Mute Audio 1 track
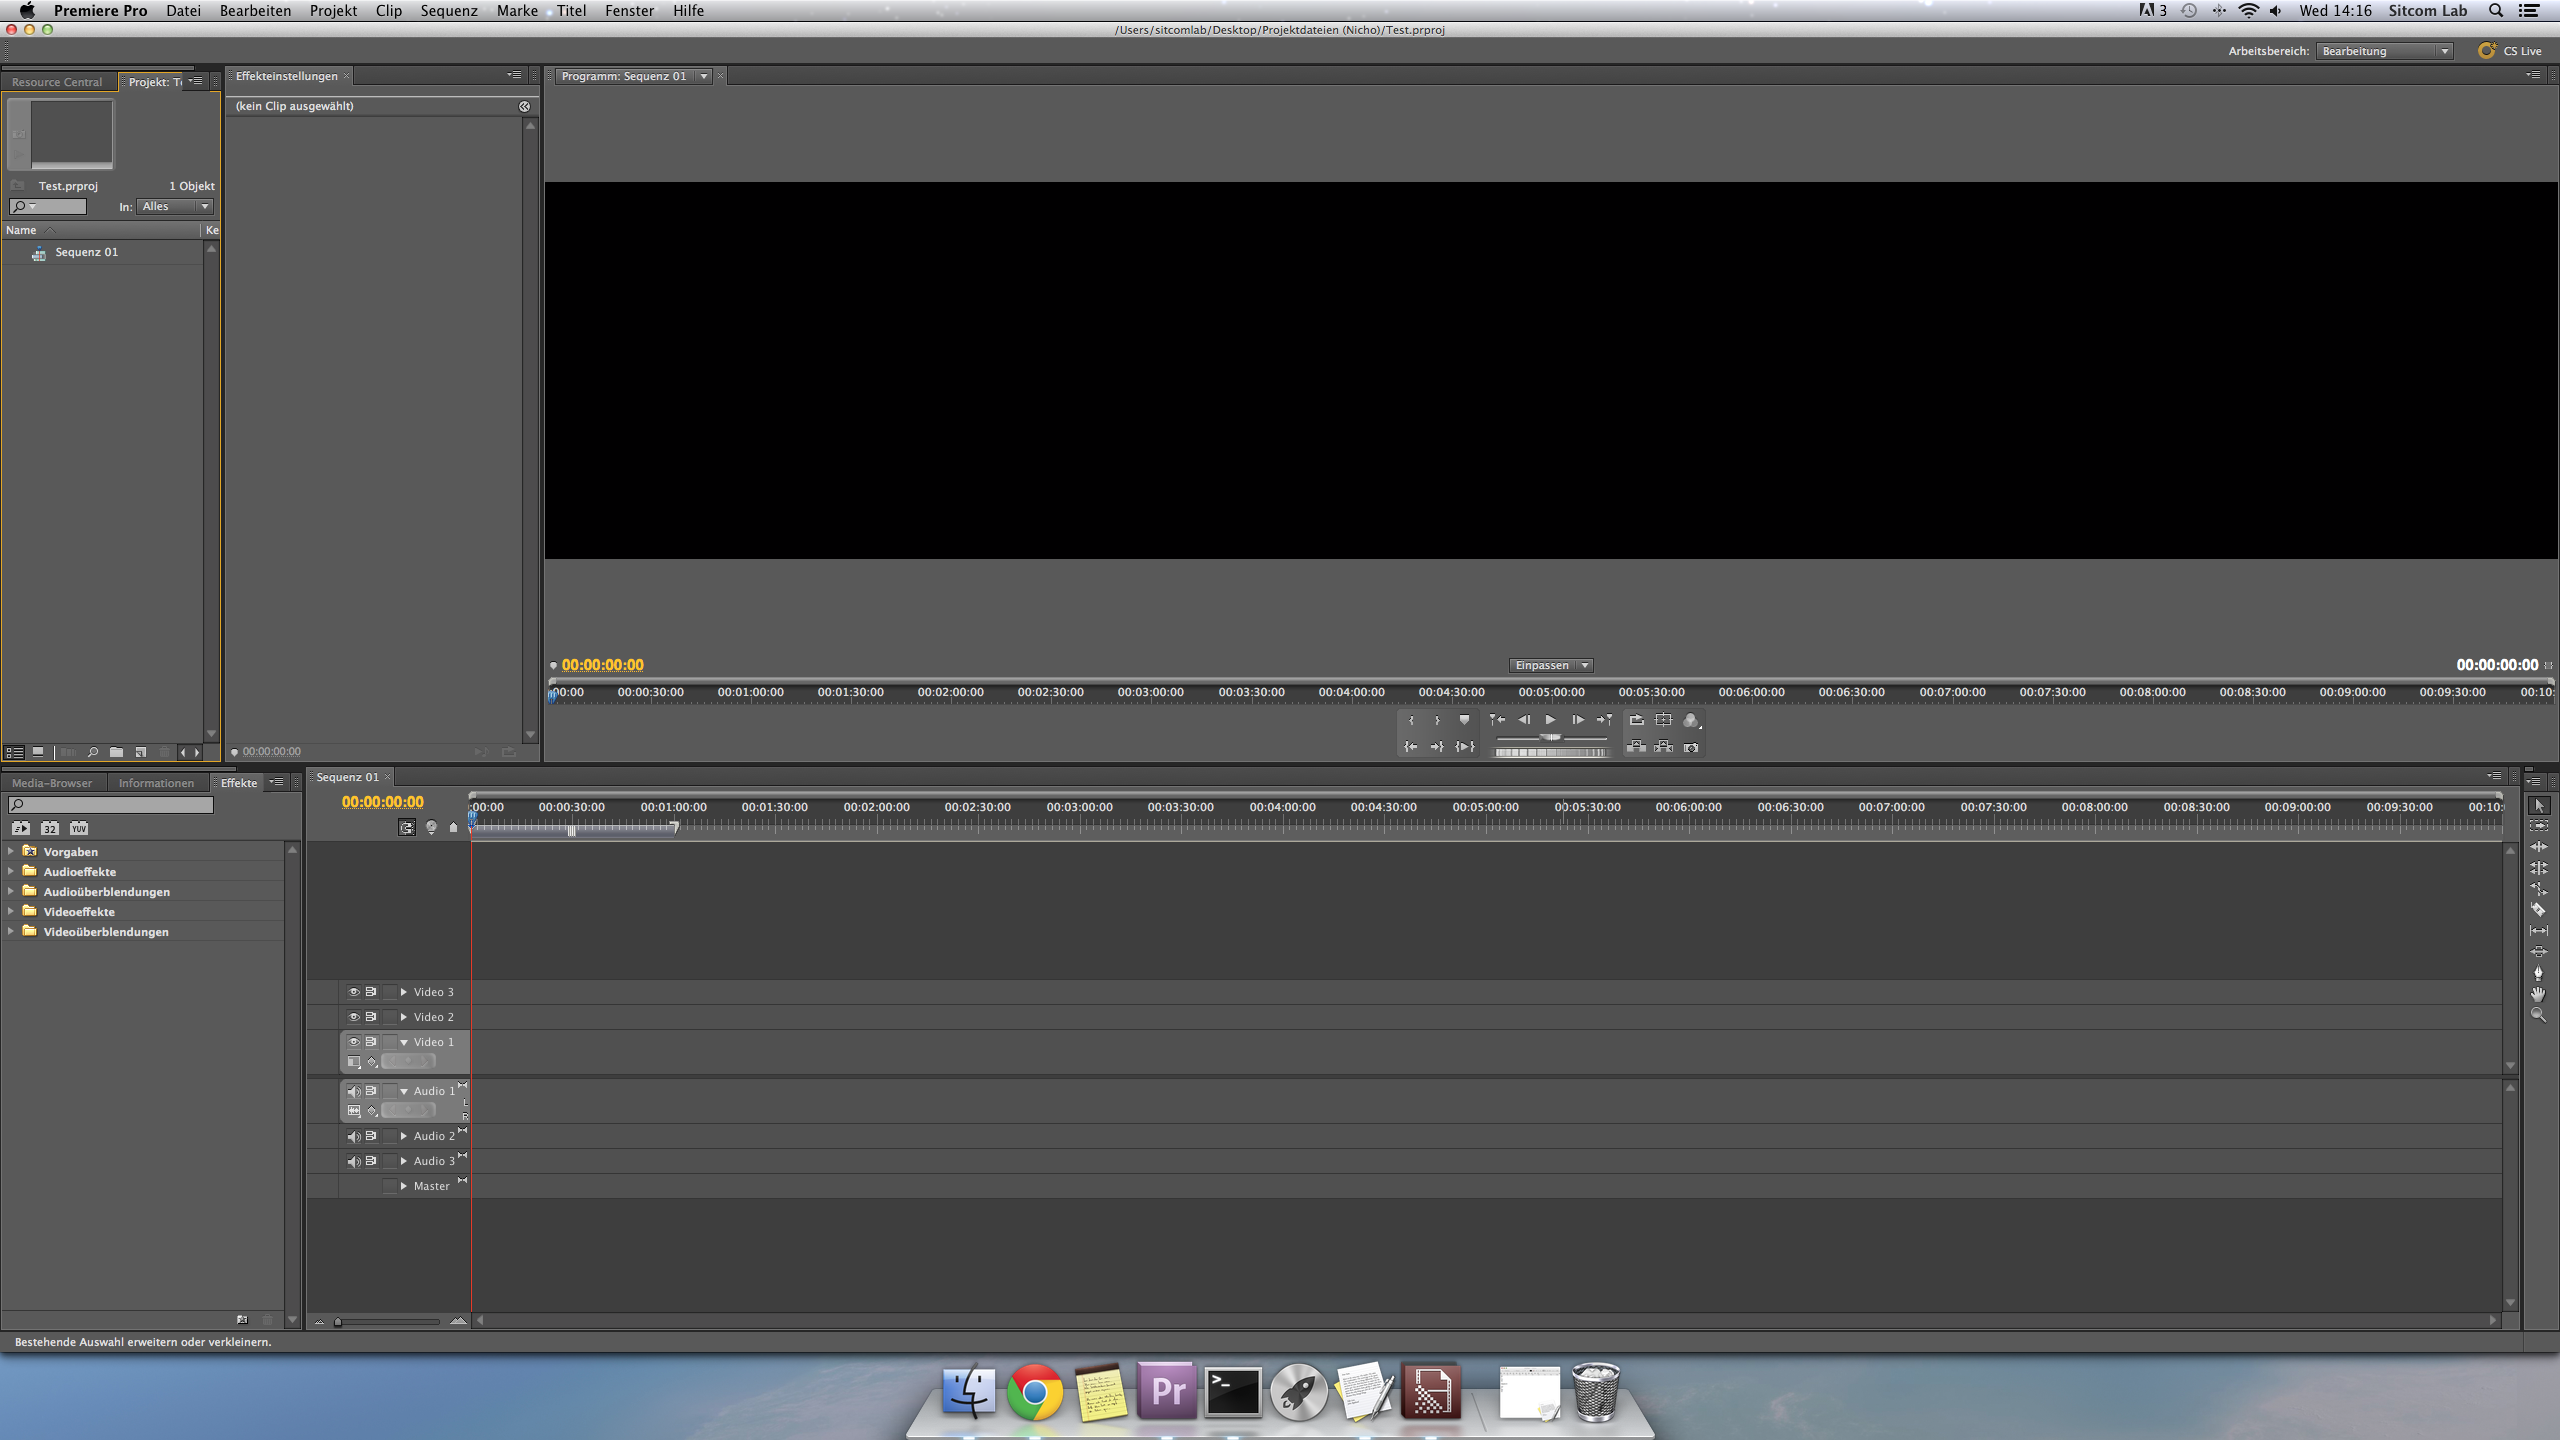This screenshot has height=1440, width=2560. coord(350,1090)
